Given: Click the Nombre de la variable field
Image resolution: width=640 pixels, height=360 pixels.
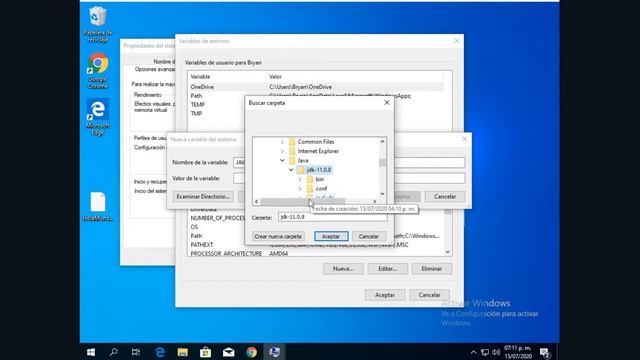Looking at the screenshot, I should click(349, 162).
